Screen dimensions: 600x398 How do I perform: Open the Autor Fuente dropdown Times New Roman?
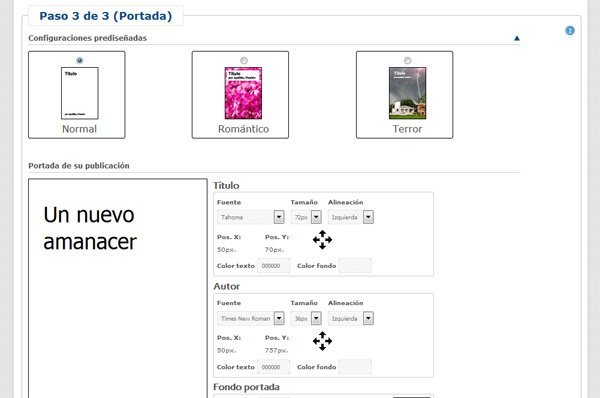pyautogui.click(x=251, y=318)
